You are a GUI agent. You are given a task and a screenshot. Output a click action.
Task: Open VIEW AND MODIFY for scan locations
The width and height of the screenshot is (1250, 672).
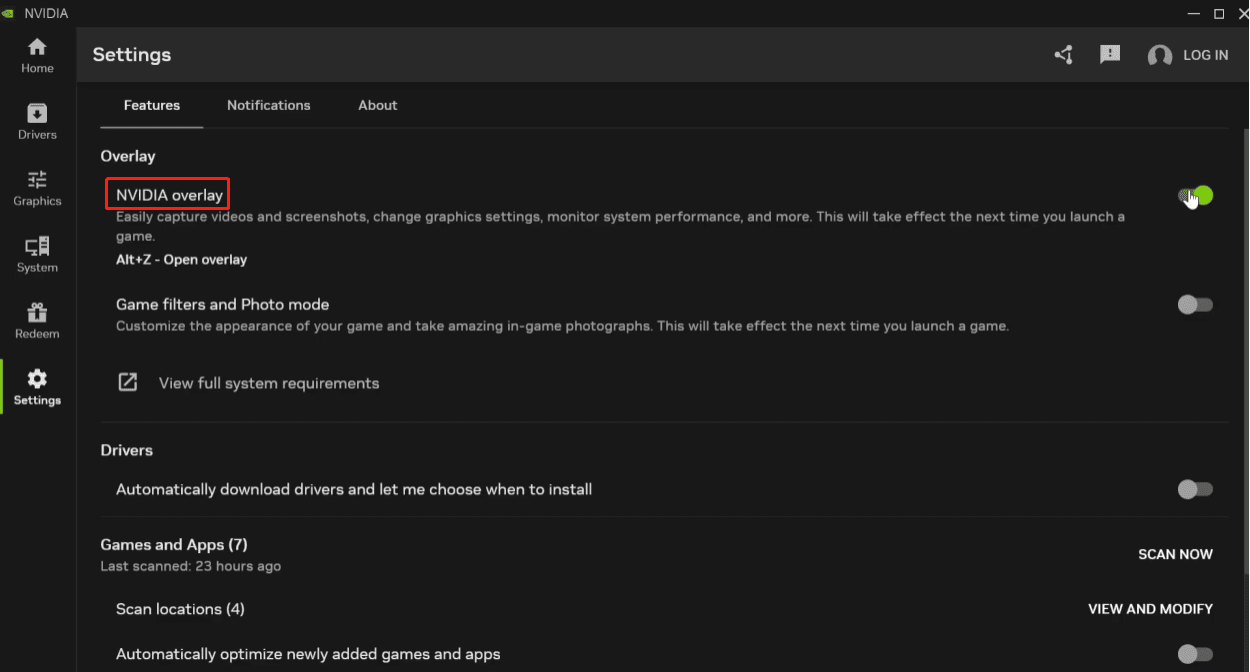(1150, 608)
